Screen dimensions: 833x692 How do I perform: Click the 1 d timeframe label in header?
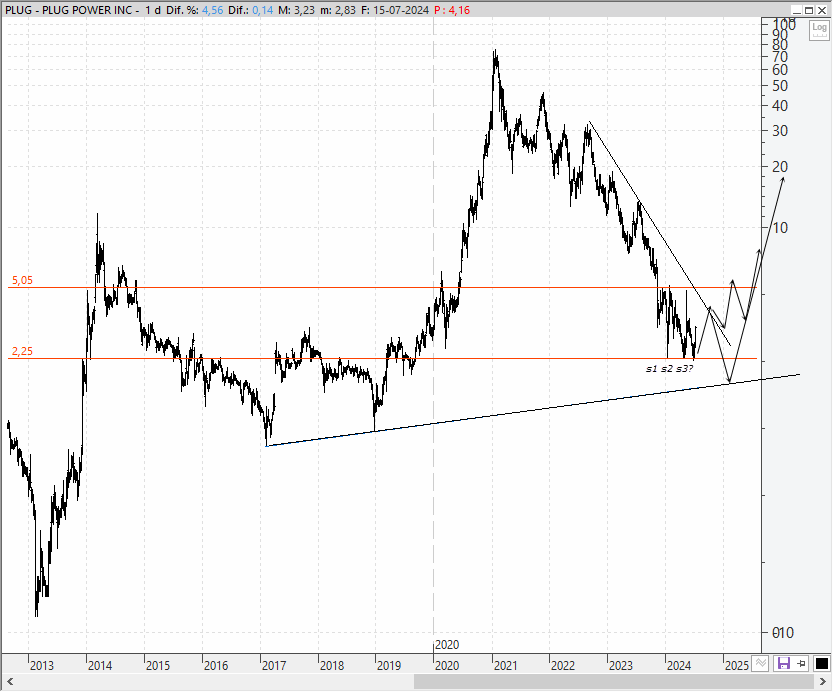(153, 10)
